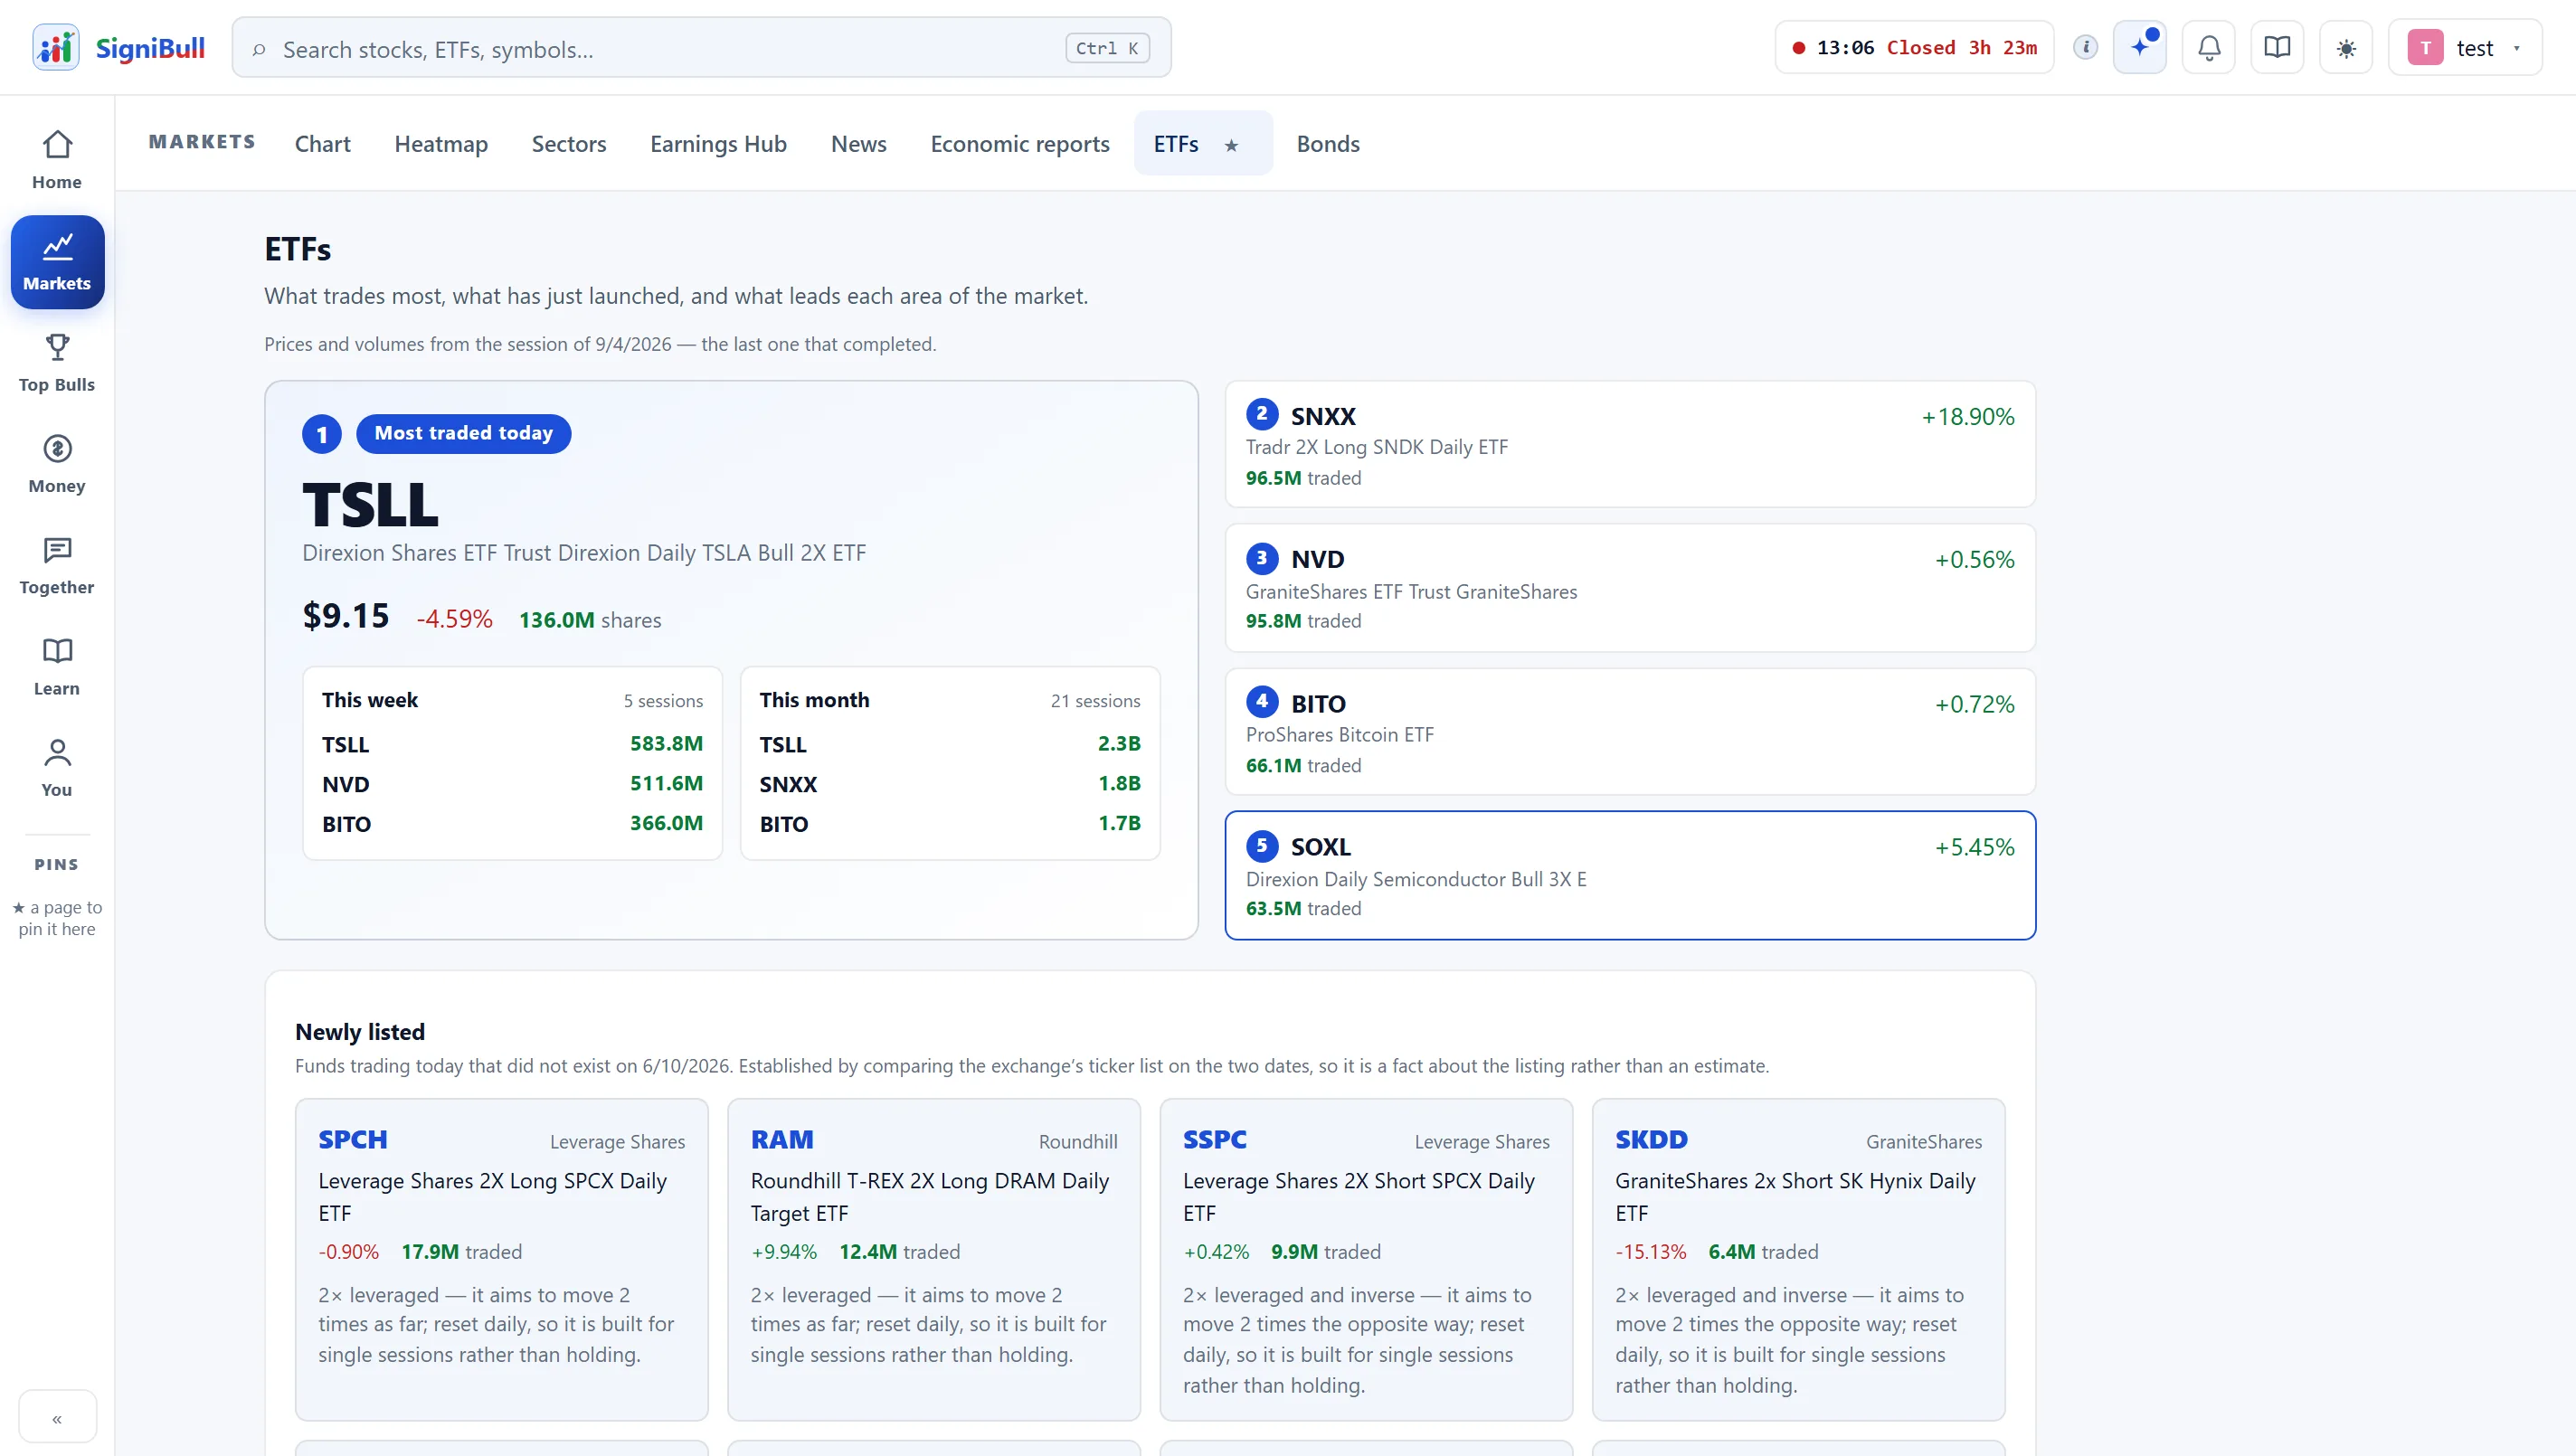Viewport: 2576px width, 1456px height.
Task: Collapse the sidebar with double-chevron button
Action: click(x=57, y=1418)
